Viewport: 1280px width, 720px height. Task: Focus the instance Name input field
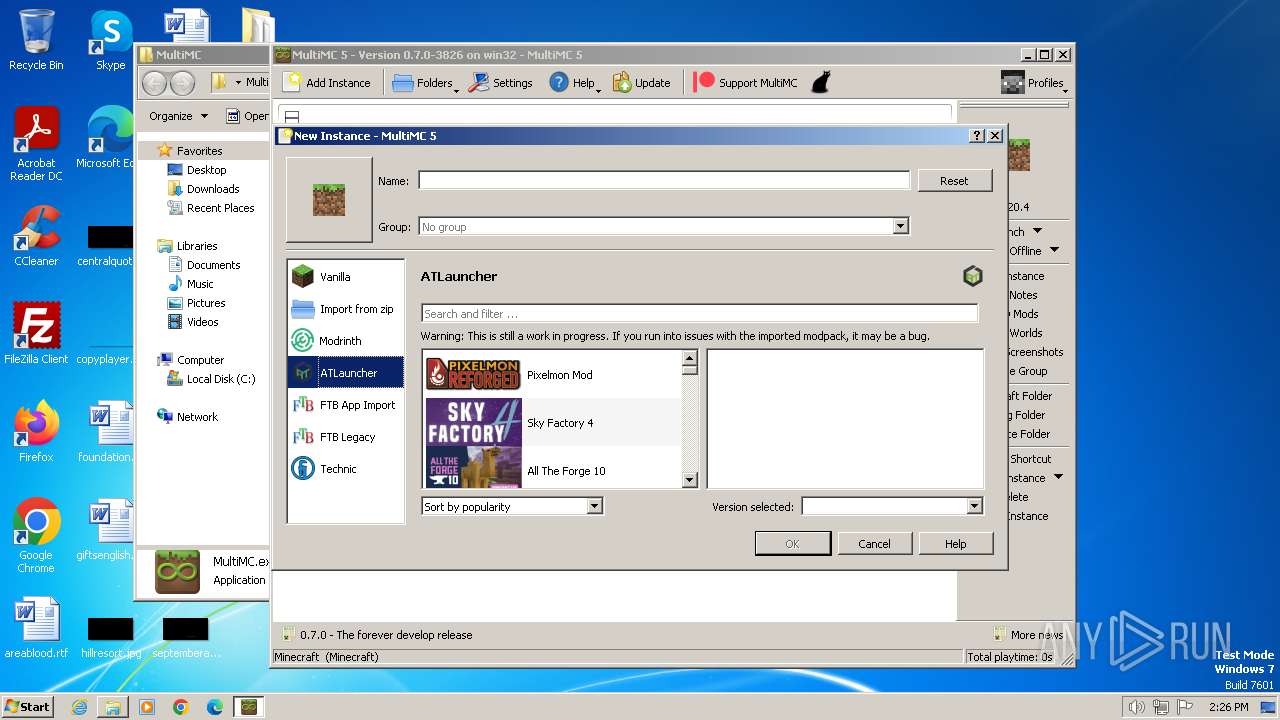tap(664, 181)
